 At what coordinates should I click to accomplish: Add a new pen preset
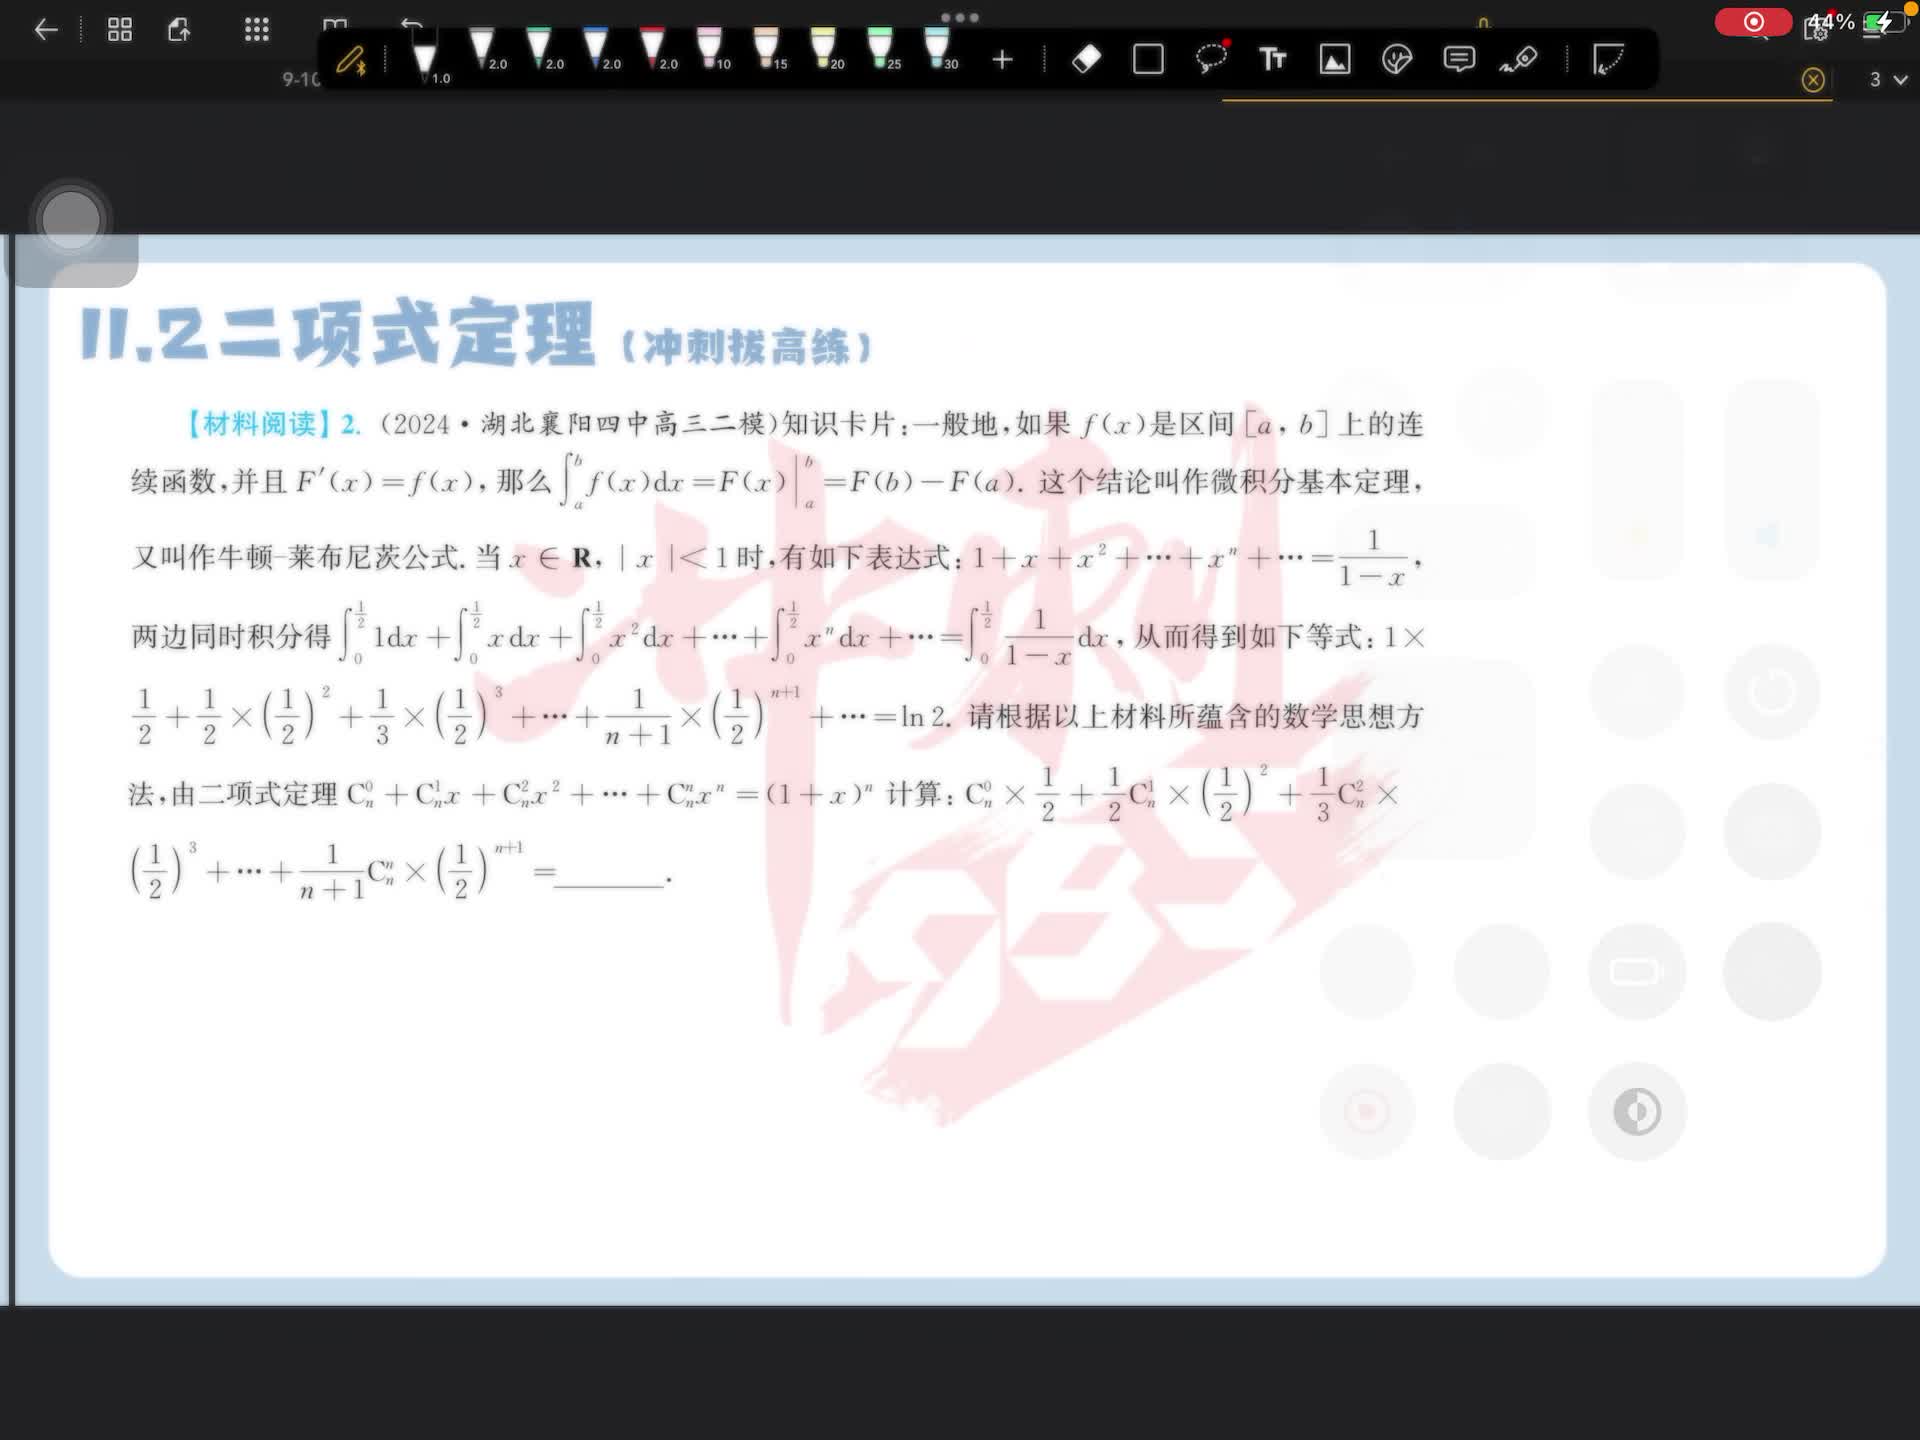click(1002, 60)
